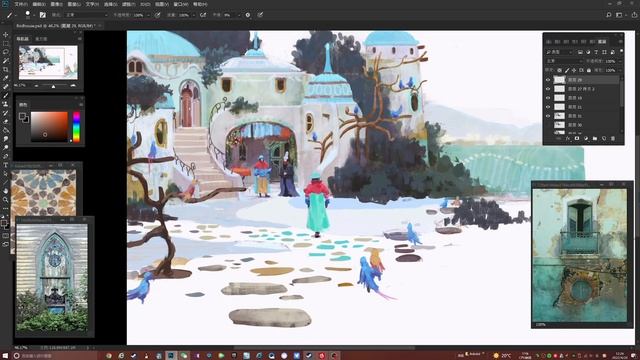Select the Dodge tool
The height and width of the screenshot is (360, 640).
pos(6,147)
